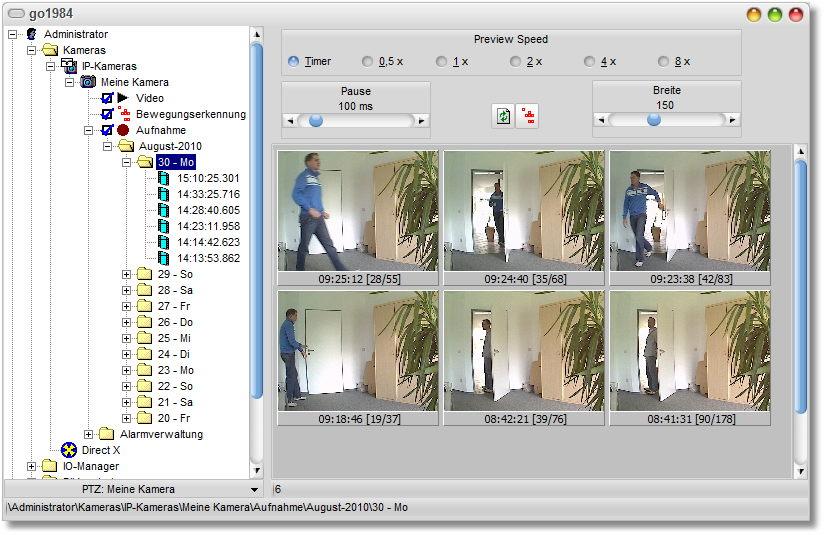This screenshot has width=824, height=535.
Task: Click the IP-Kameras network camera icon
Action: coord(69,66)
